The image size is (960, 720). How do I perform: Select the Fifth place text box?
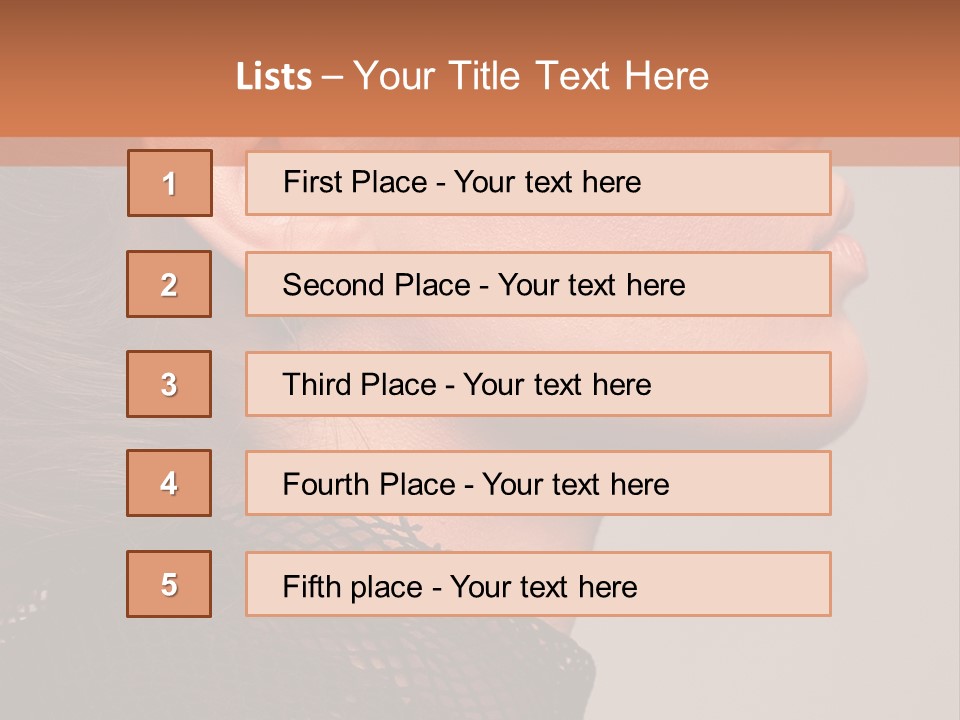pyautogui.click(x=538, y=584)
